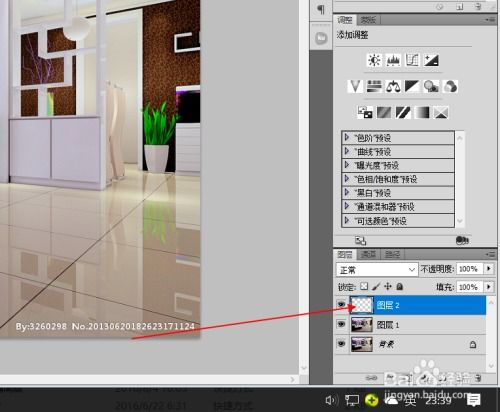
Task: Open the 填充 slider arrow
Action: (489, 287)
